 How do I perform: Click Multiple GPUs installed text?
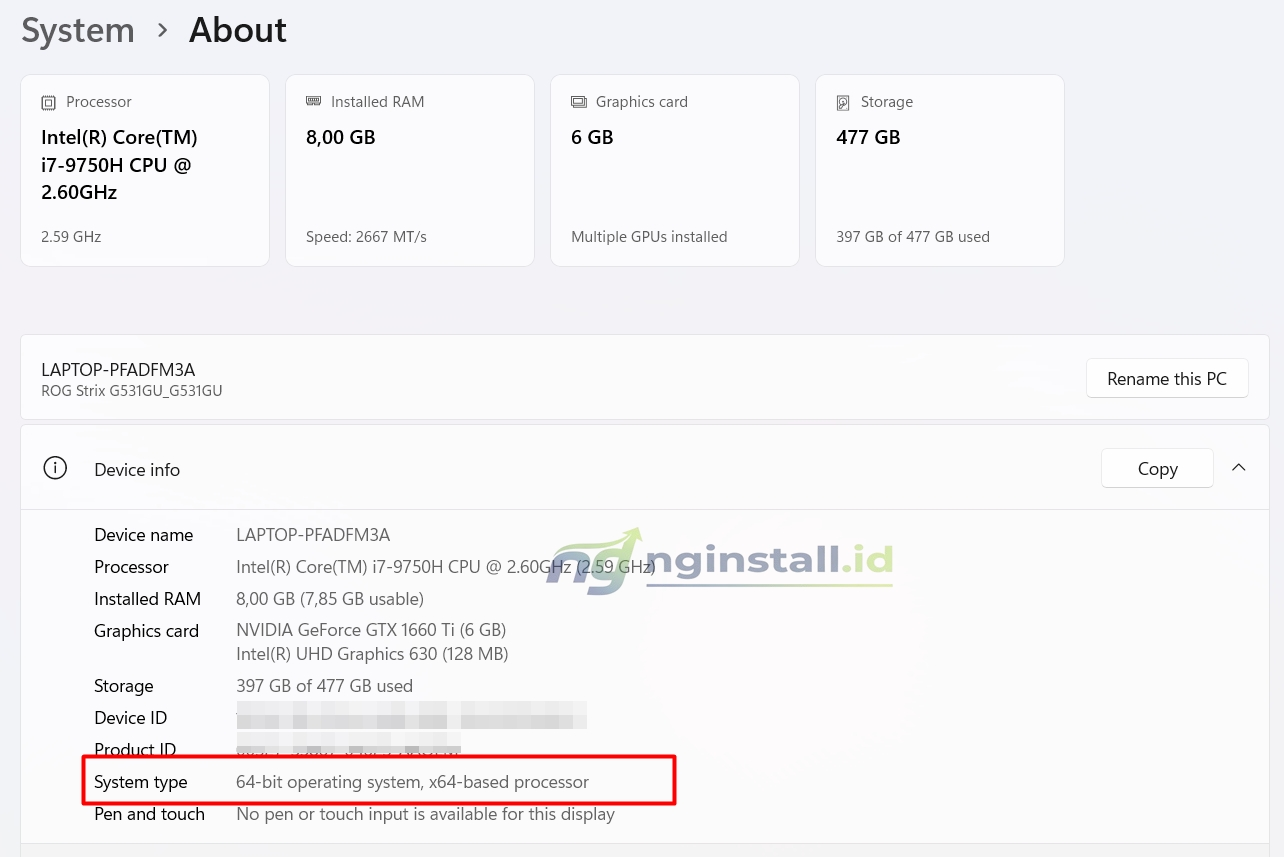tap(649, 237)
